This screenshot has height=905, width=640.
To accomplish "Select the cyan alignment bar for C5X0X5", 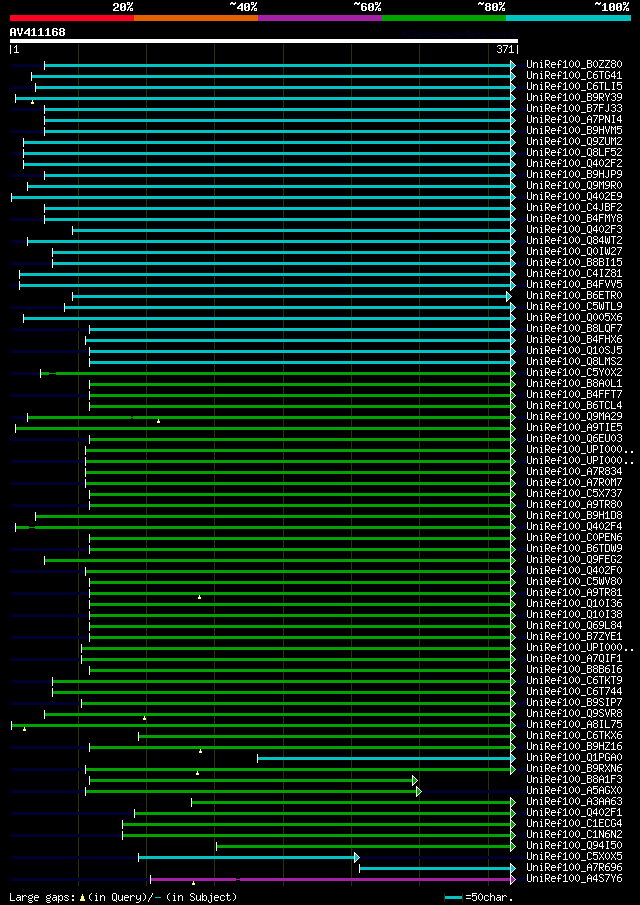I will point(248,858).
